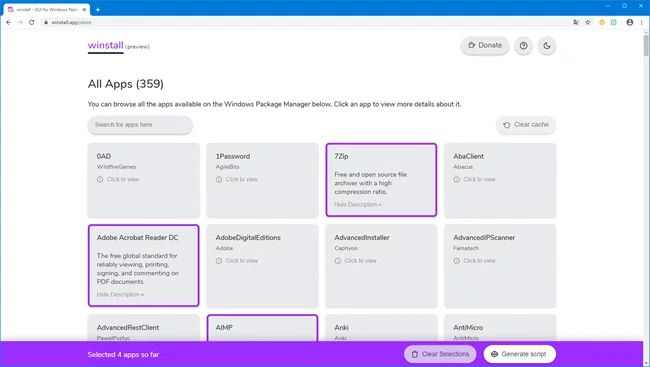Click the AgileBits publisher text

tap(227, 167)
